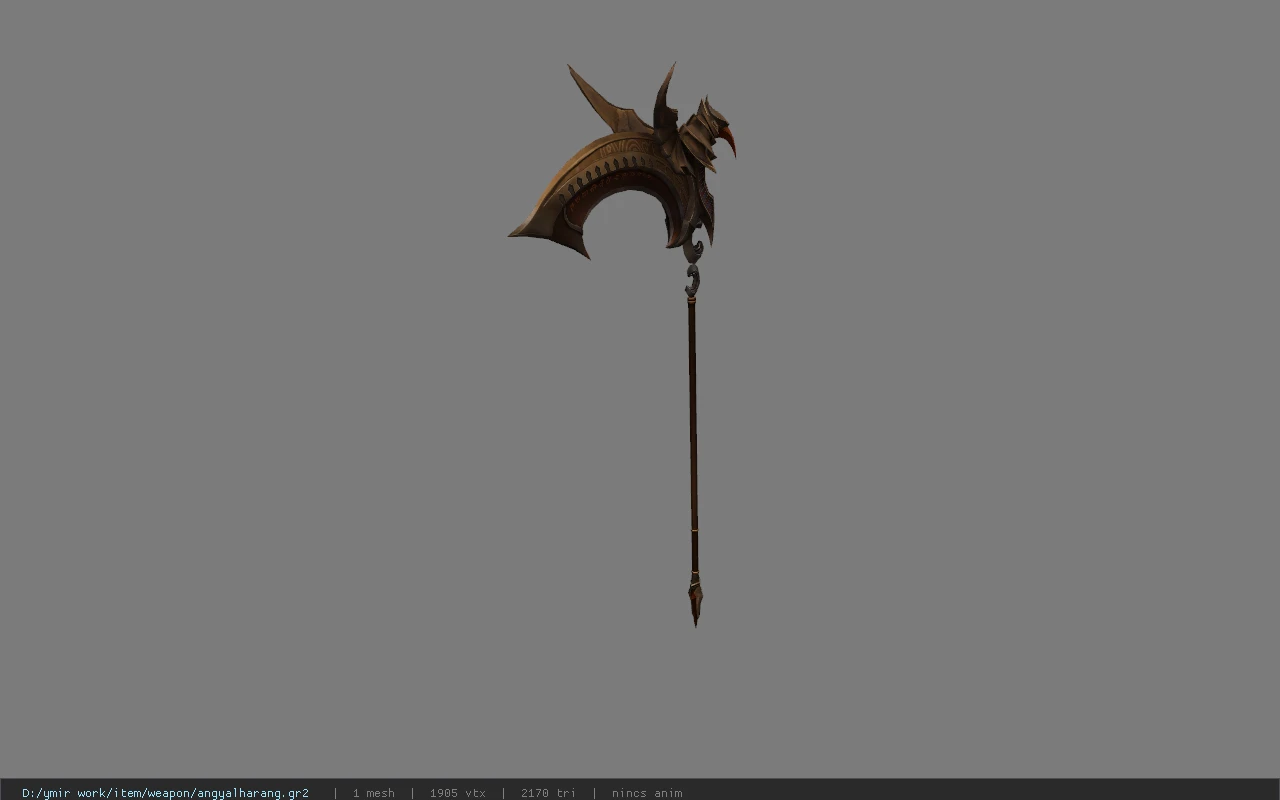Click the '2170 tri' triangle count
The width and height of the screenshot is (1280, 800).
point(548,793)
